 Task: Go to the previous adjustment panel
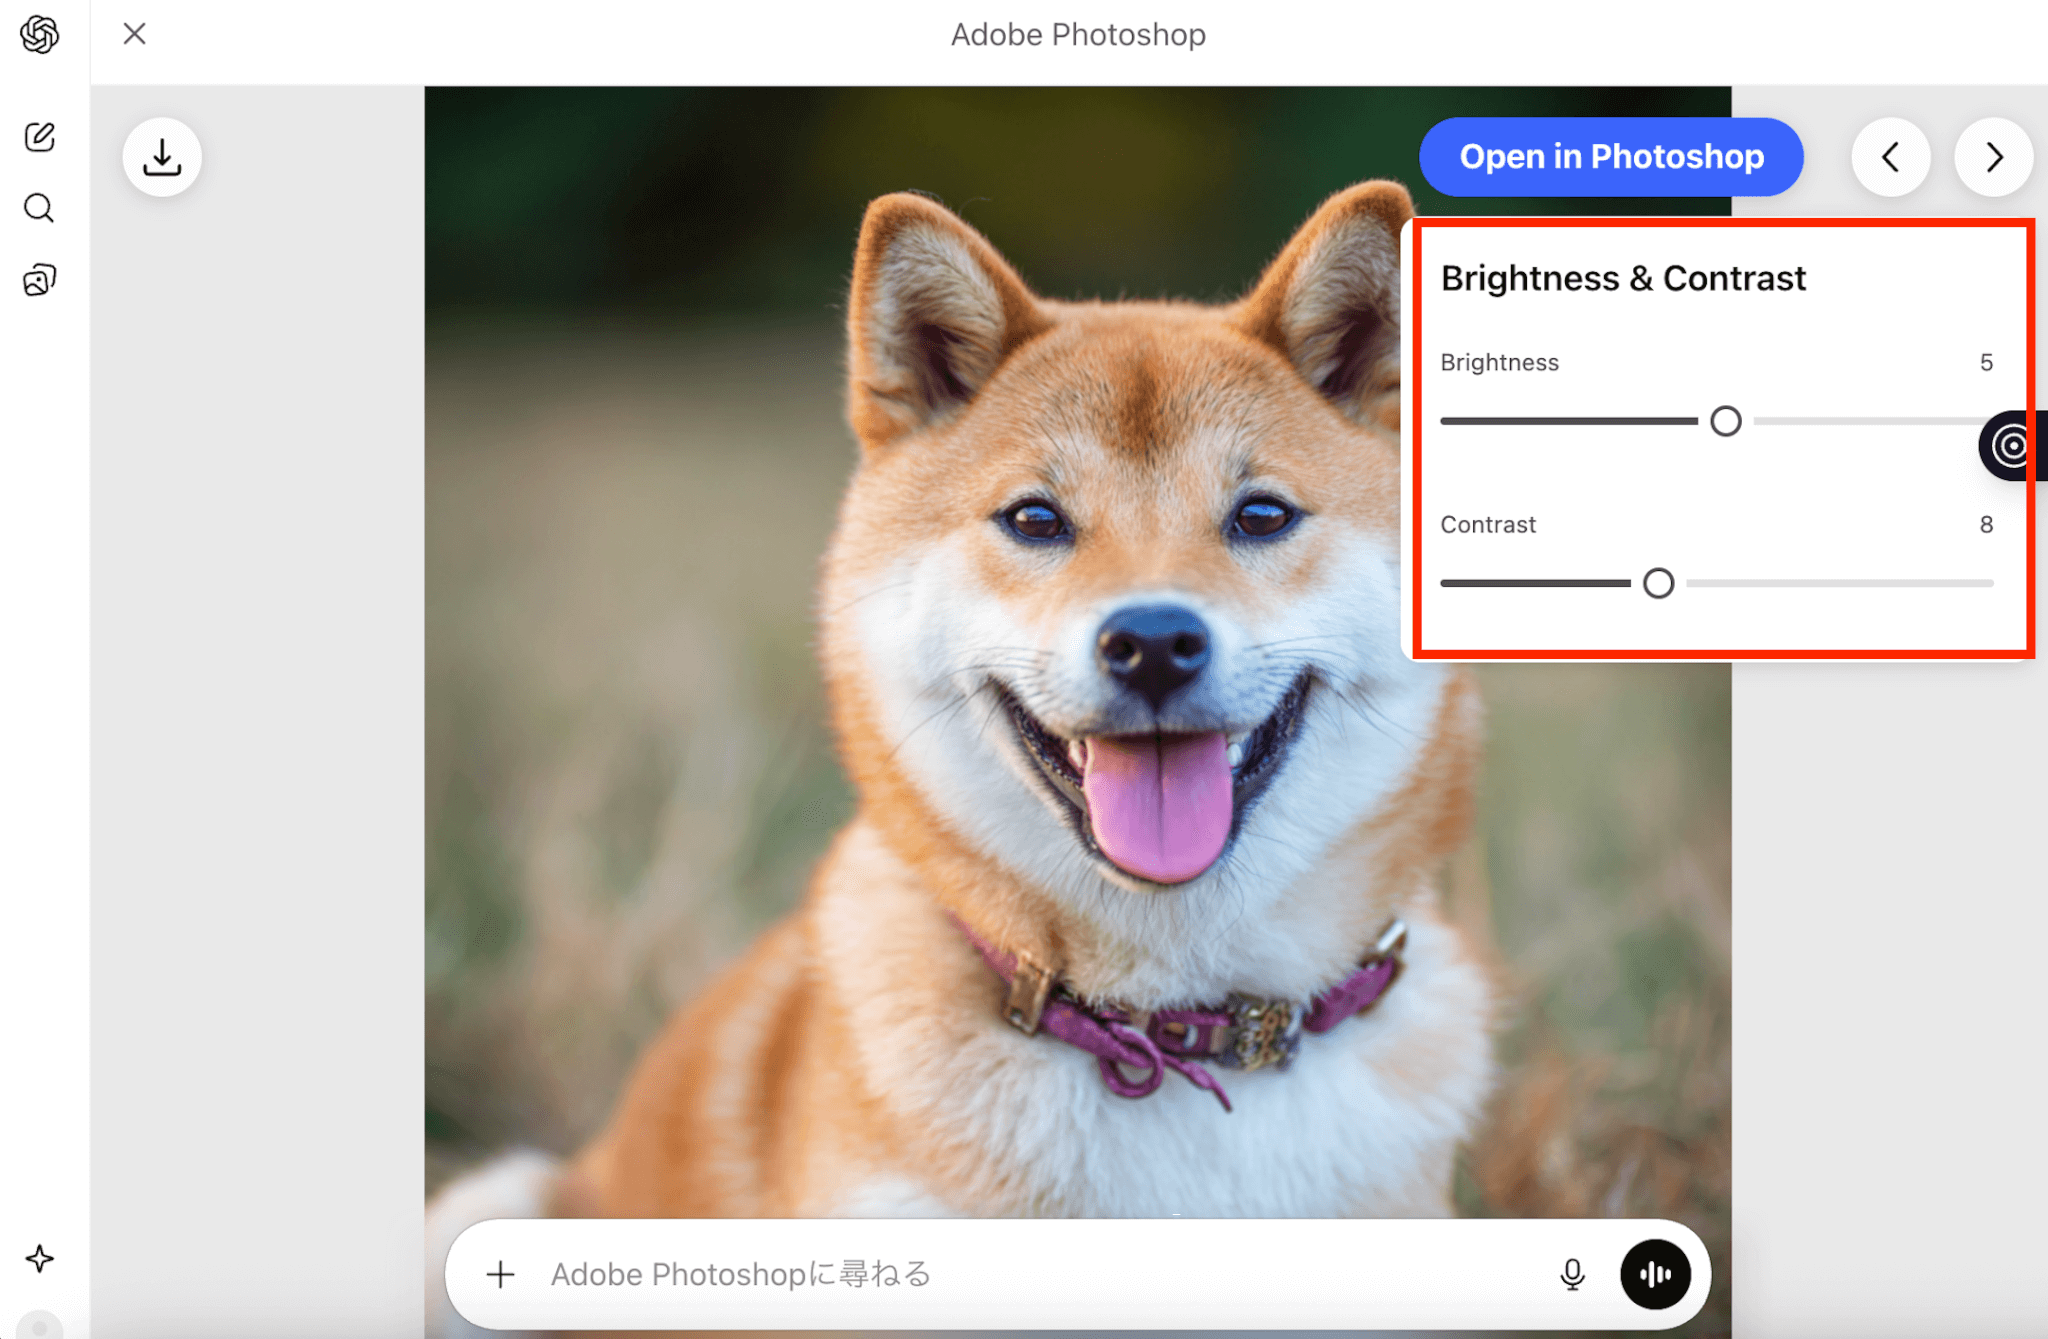point(1890,157)
